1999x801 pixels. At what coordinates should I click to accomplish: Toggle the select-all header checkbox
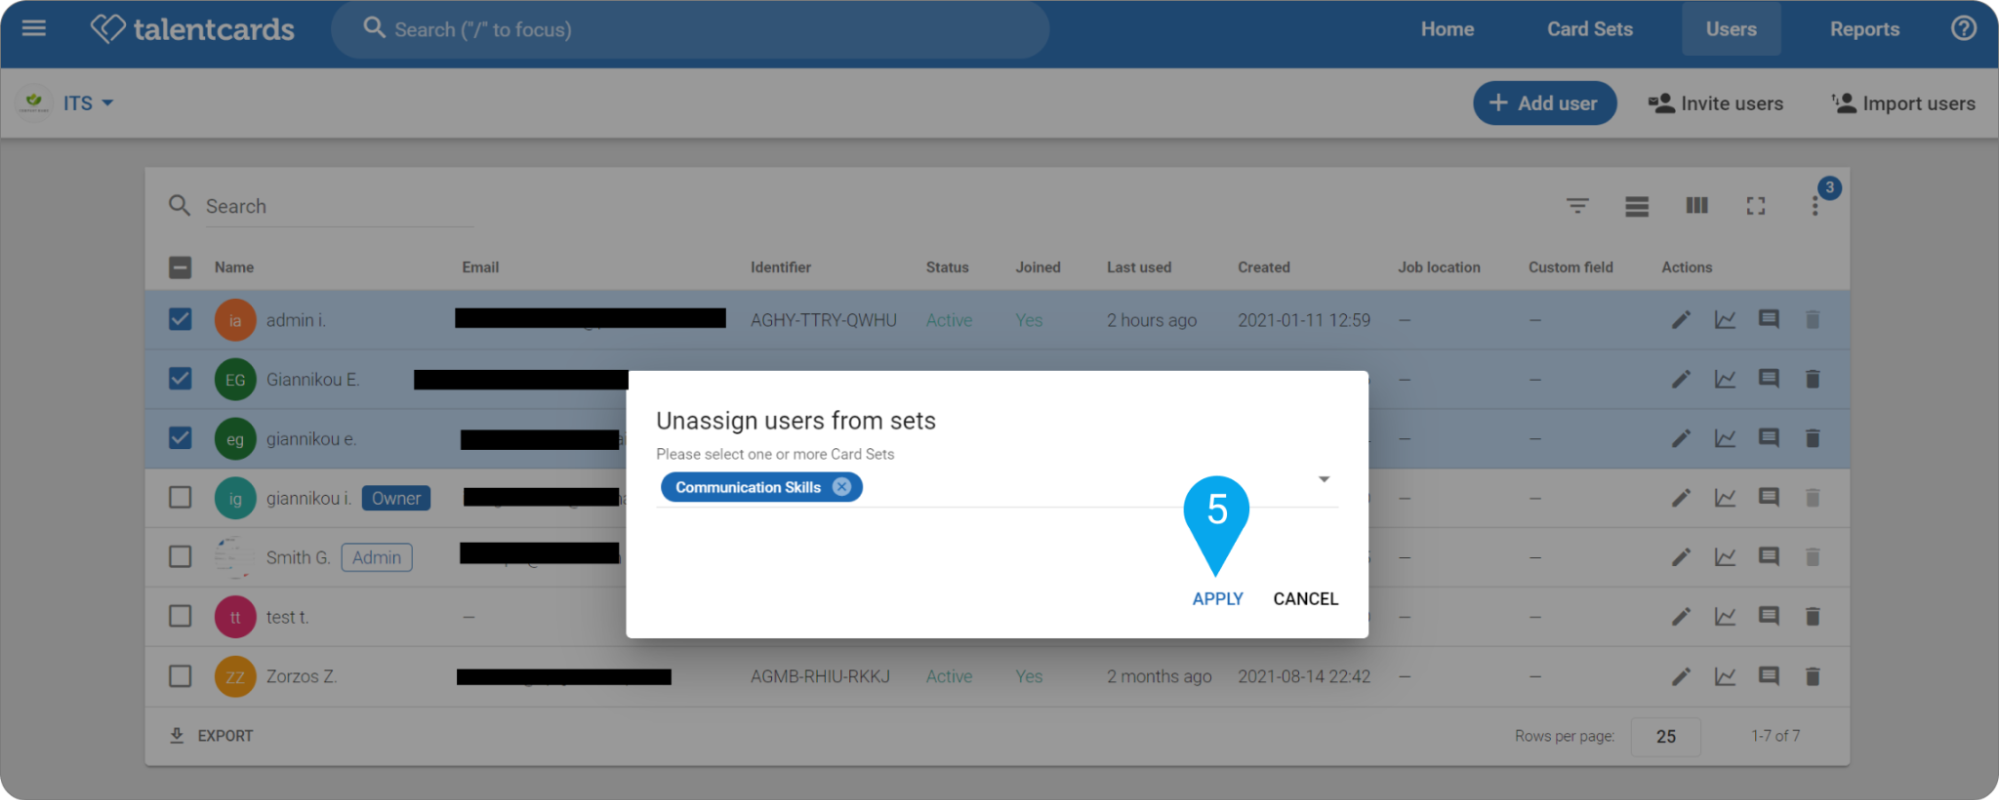tap(180, 267)
